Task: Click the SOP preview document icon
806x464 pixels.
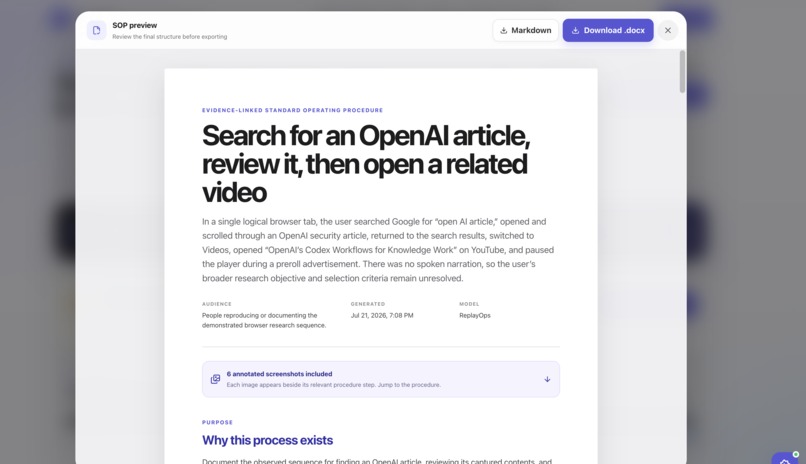Action: 97,30
